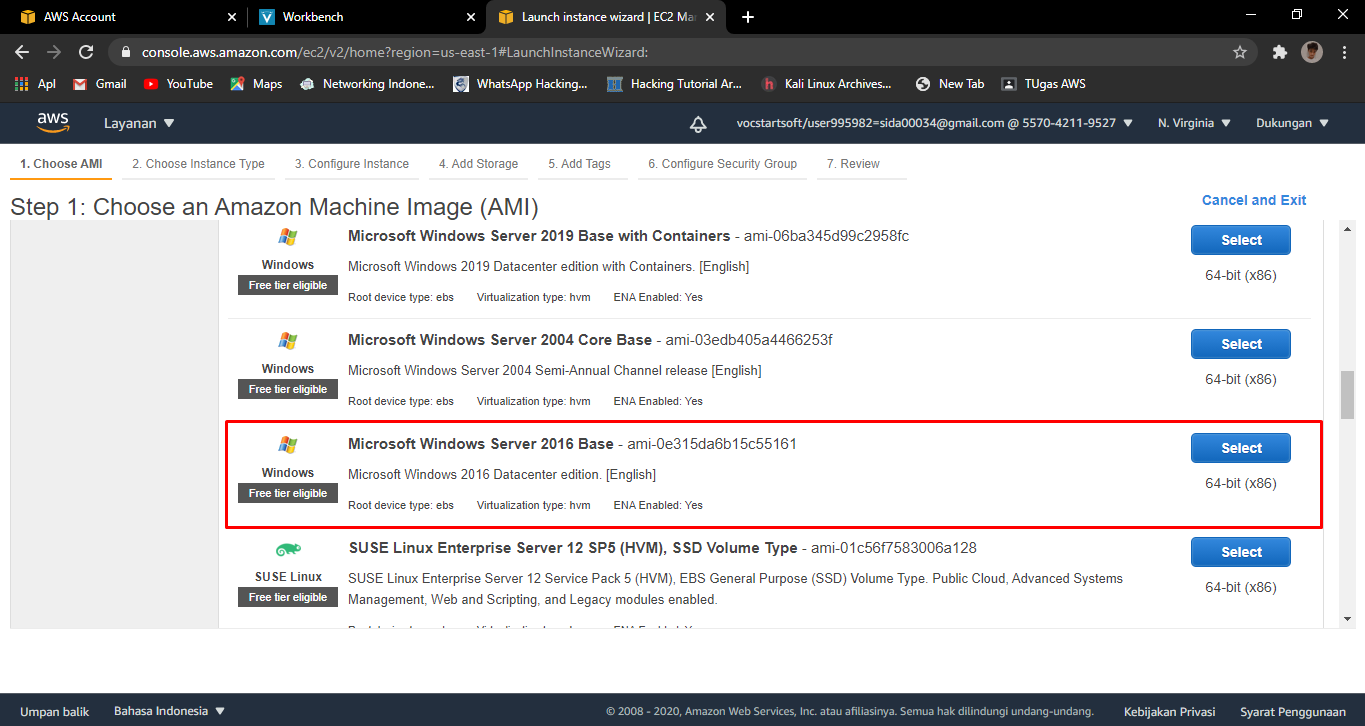
Task: Expand the Layanan services dropdown
Action: point(139,123)
